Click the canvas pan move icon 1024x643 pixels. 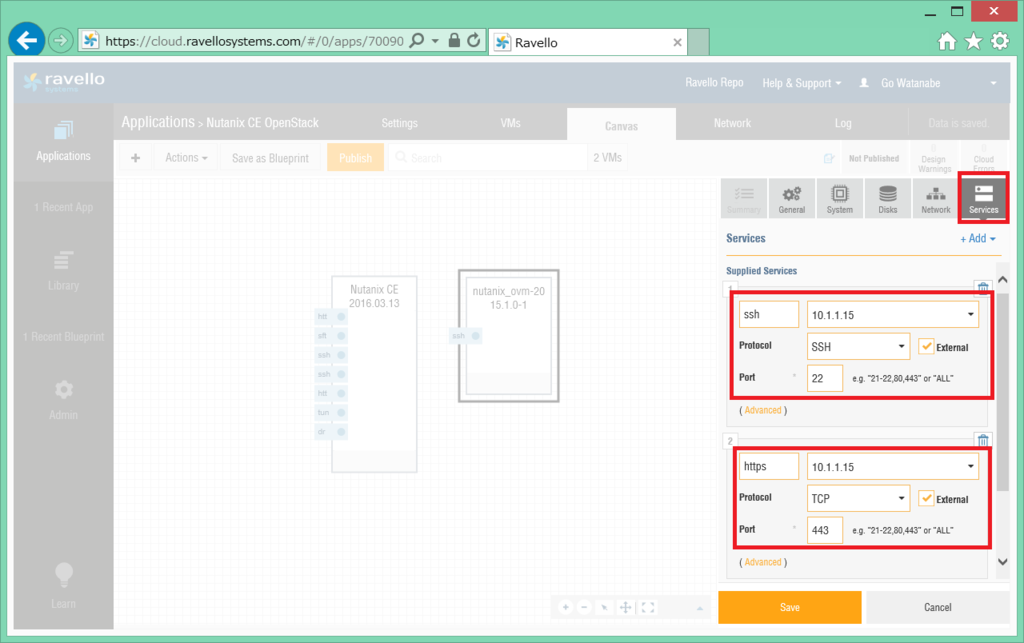click(x=625, y=607)
